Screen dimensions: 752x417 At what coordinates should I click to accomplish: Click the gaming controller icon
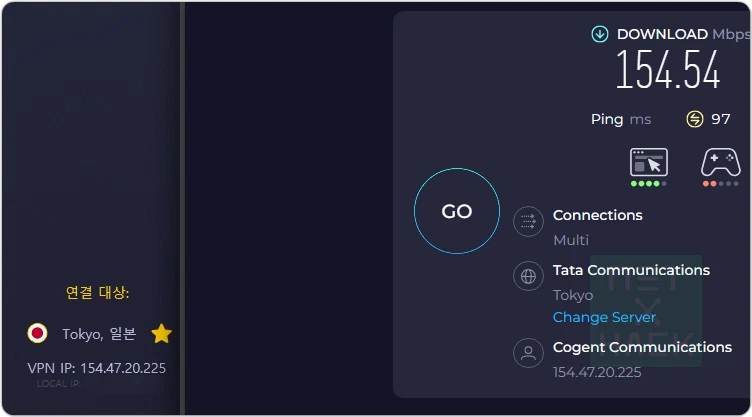(720, 161)
